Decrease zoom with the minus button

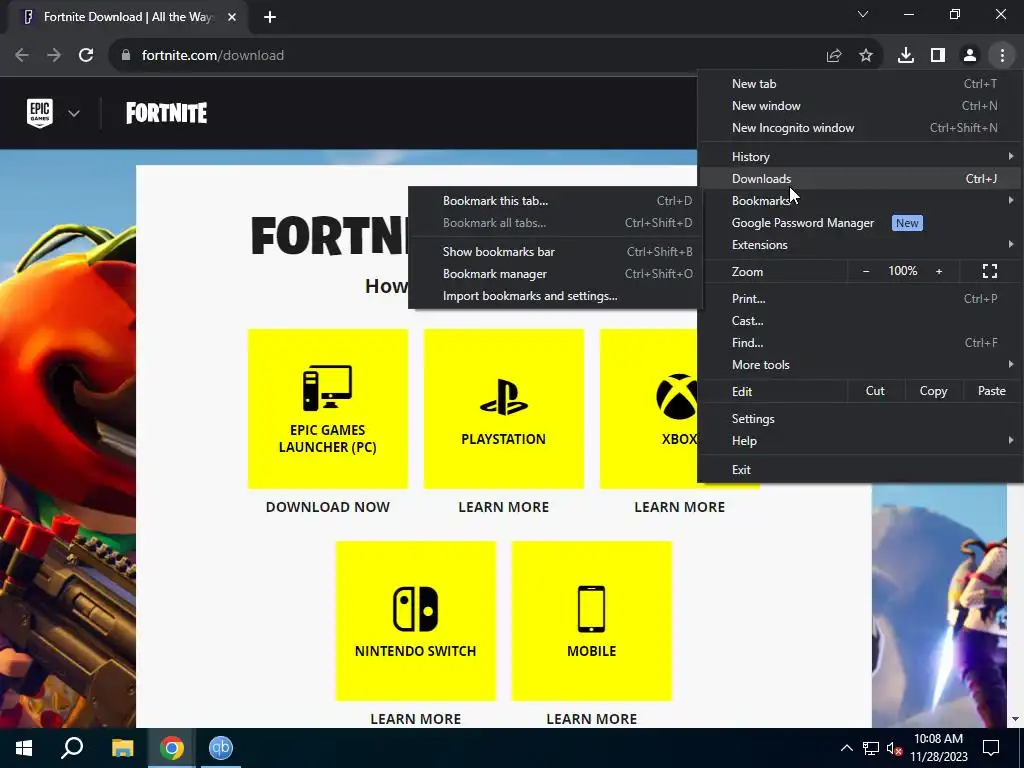pos(866,271)
